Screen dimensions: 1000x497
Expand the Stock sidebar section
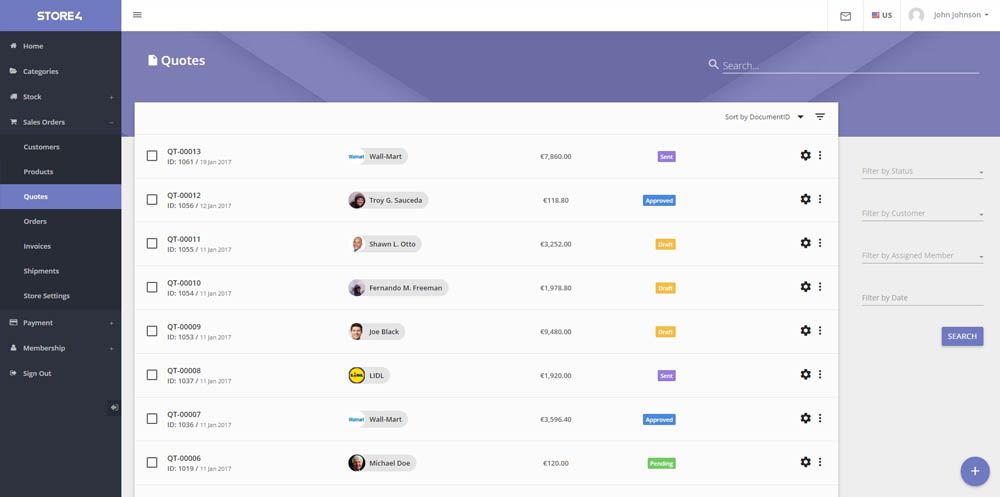pyautogui.click(x=61, y=97)
